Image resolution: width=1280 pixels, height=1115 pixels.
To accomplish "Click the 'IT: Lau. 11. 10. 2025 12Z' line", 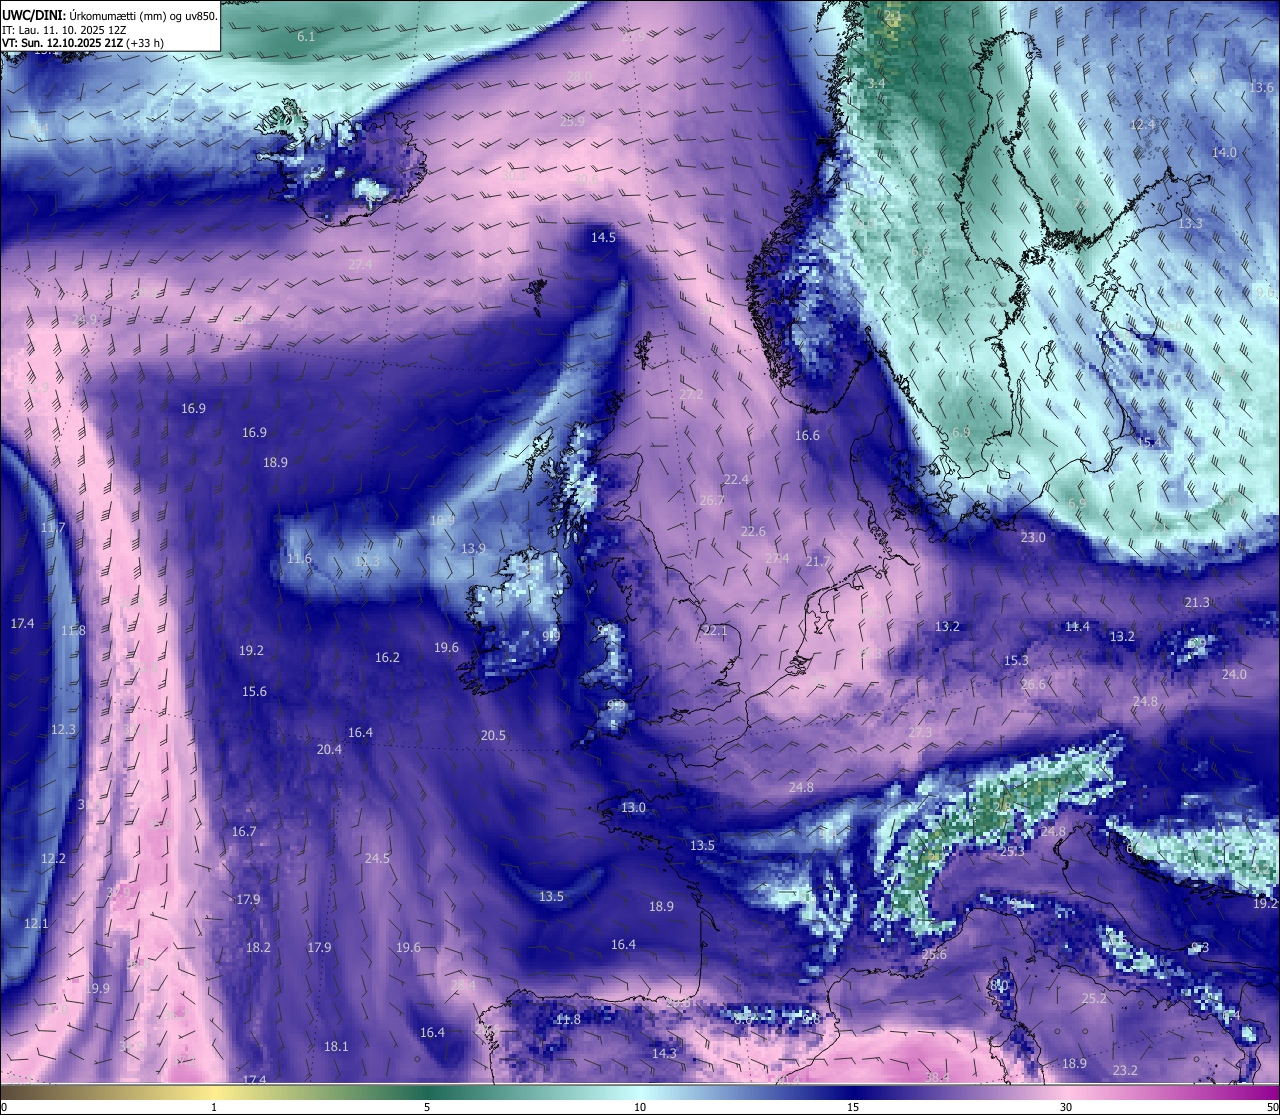I will [x=63, y=30].
